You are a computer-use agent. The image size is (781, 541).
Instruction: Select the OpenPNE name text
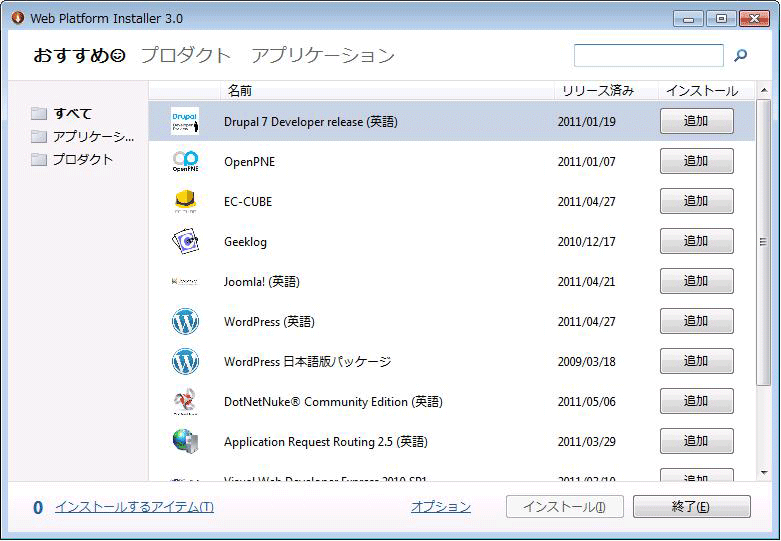click(250, 162)
